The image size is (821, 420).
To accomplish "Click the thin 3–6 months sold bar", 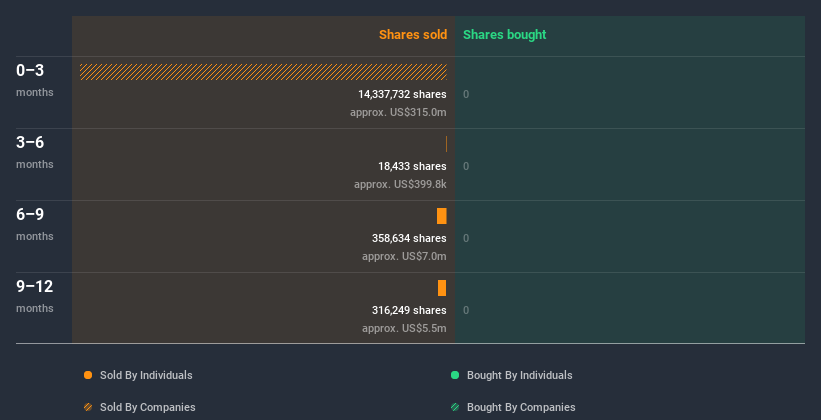I will point(446,144).
